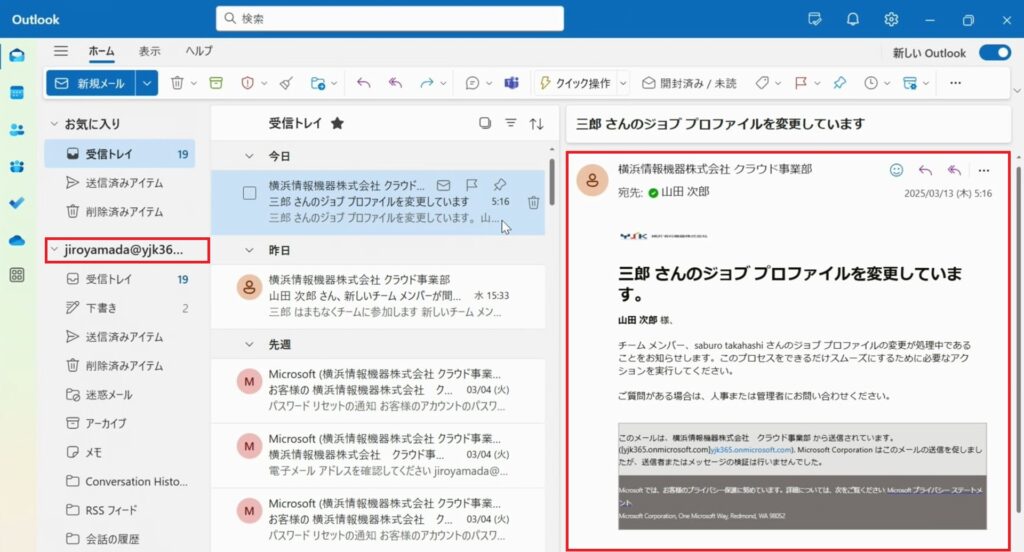Open the Flag dropdown arrow in ribbon

coord(817,84)
